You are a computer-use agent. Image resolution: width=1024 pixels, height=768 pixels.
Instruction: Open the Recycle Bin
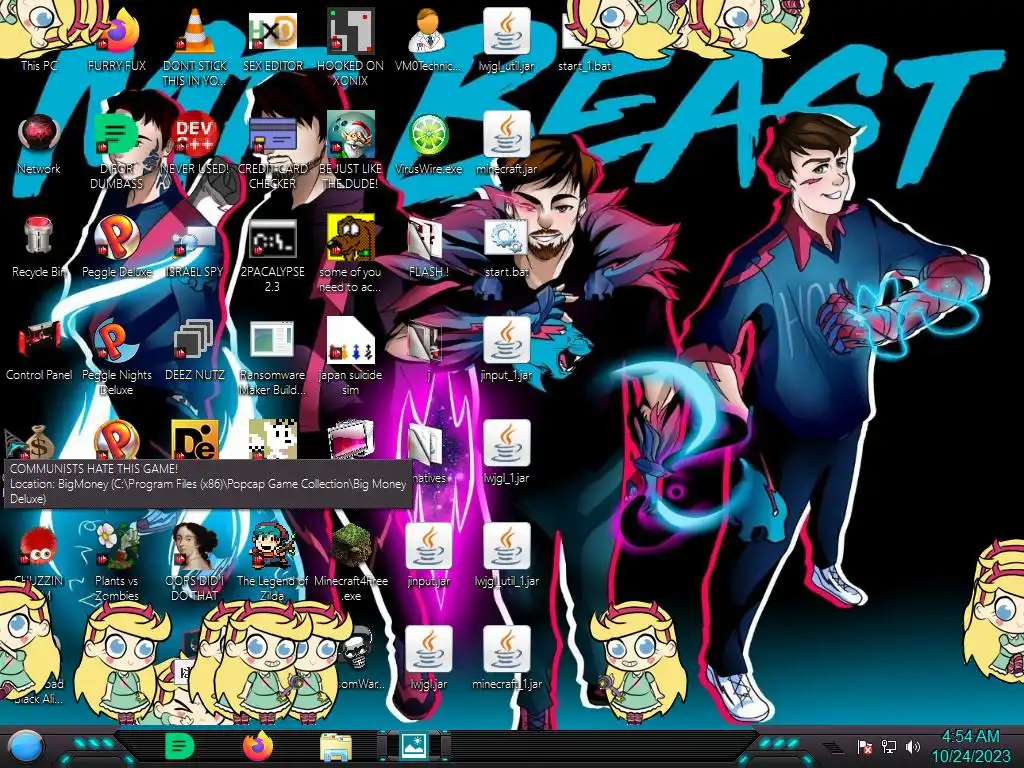point(39,248)
